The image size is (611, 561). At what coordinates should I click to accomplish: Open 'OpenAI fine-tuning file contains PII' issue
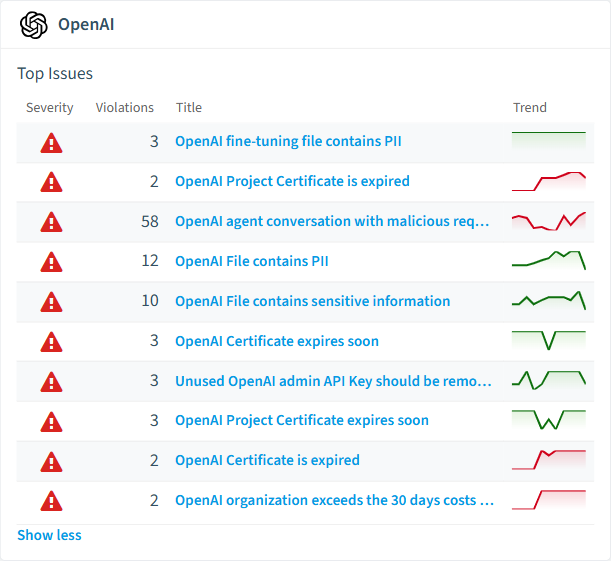[288, 141]
